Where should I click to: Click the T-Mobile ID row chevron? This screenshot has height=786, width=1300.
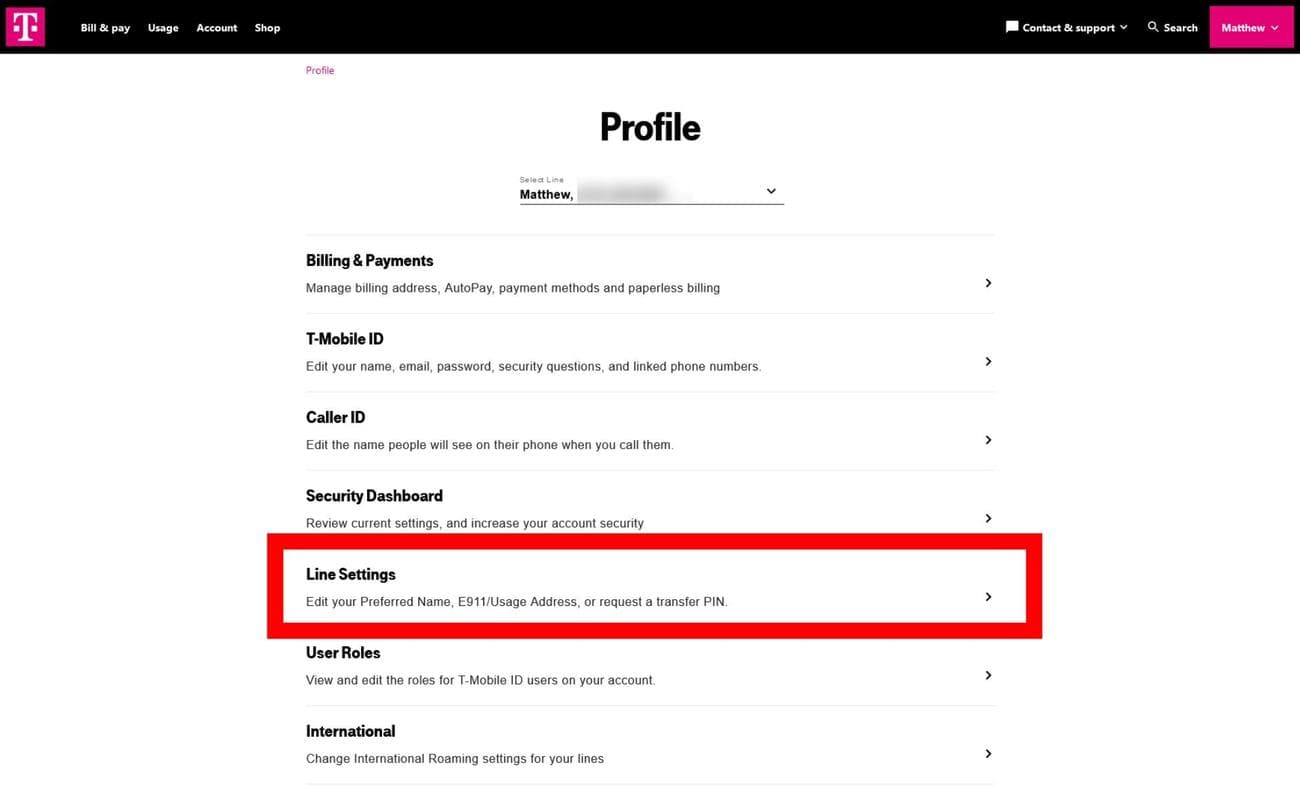988,361
